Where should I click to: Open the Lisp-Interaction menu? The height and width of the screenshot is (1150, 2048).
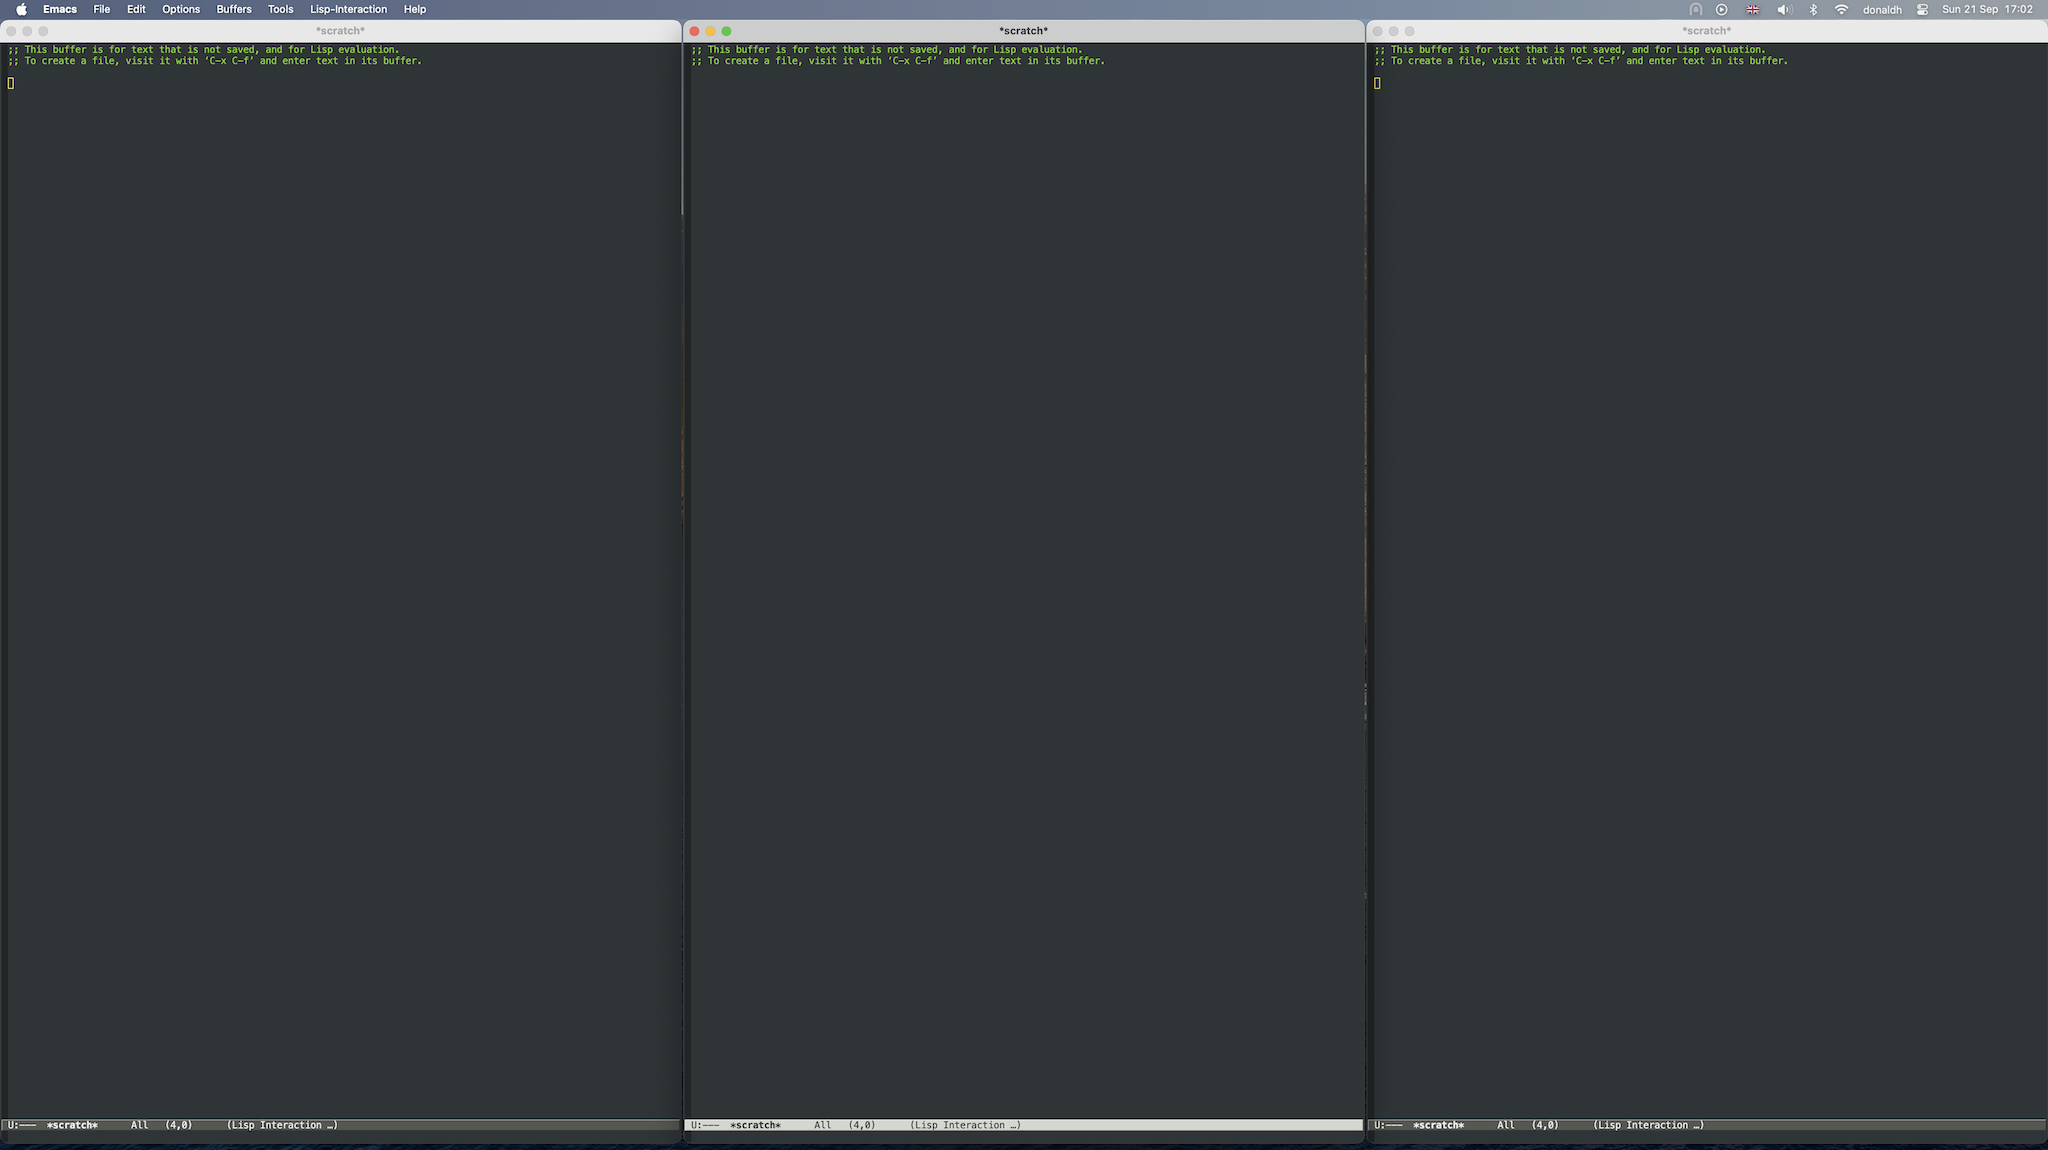click(348, 9)
